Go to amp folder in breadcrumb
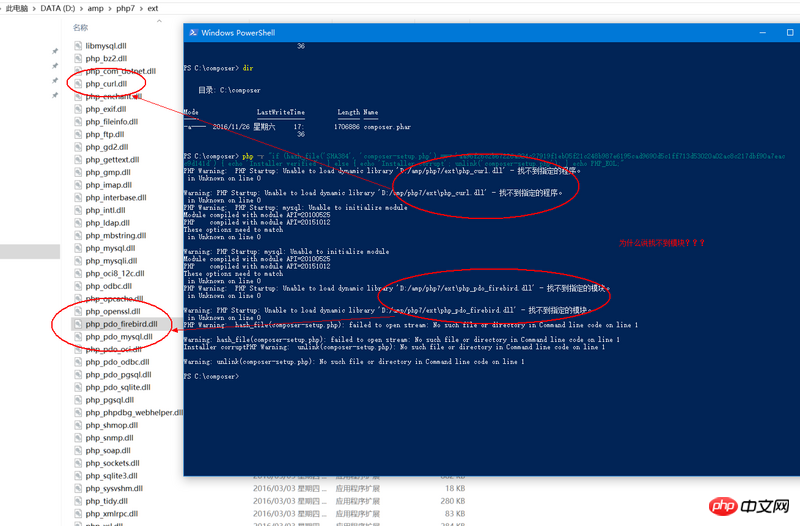 [x=95, y=8]
